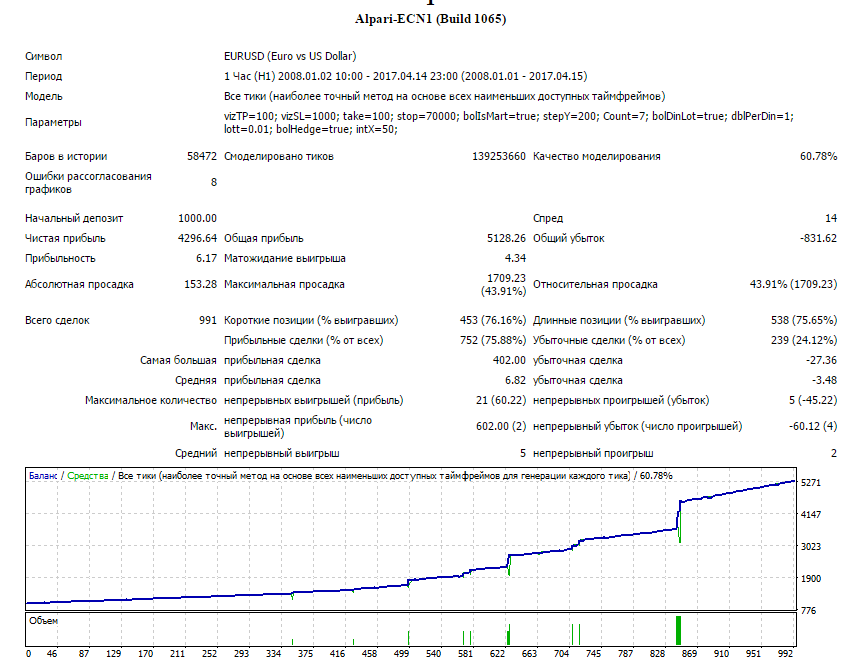Select Прибыльность value 6.17
Viewport: 856px width, 665px height.
click(x=206, y=259)
